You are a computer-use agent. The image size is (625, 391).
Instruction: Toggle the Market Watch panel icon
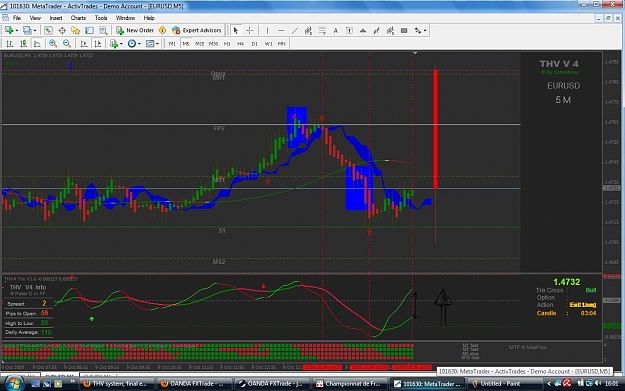pyautogui.click(x=48, y=30)
